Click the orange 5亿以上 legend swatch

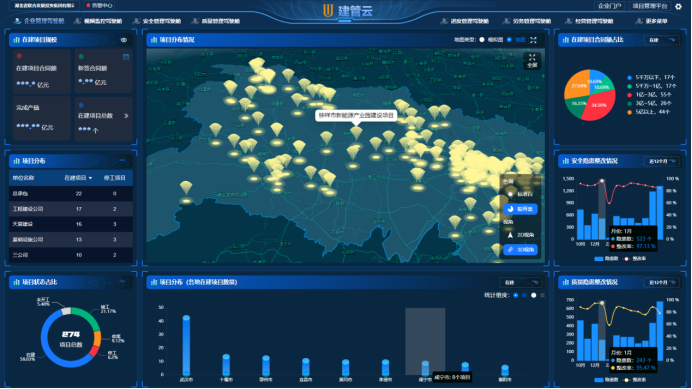[629, 112]
